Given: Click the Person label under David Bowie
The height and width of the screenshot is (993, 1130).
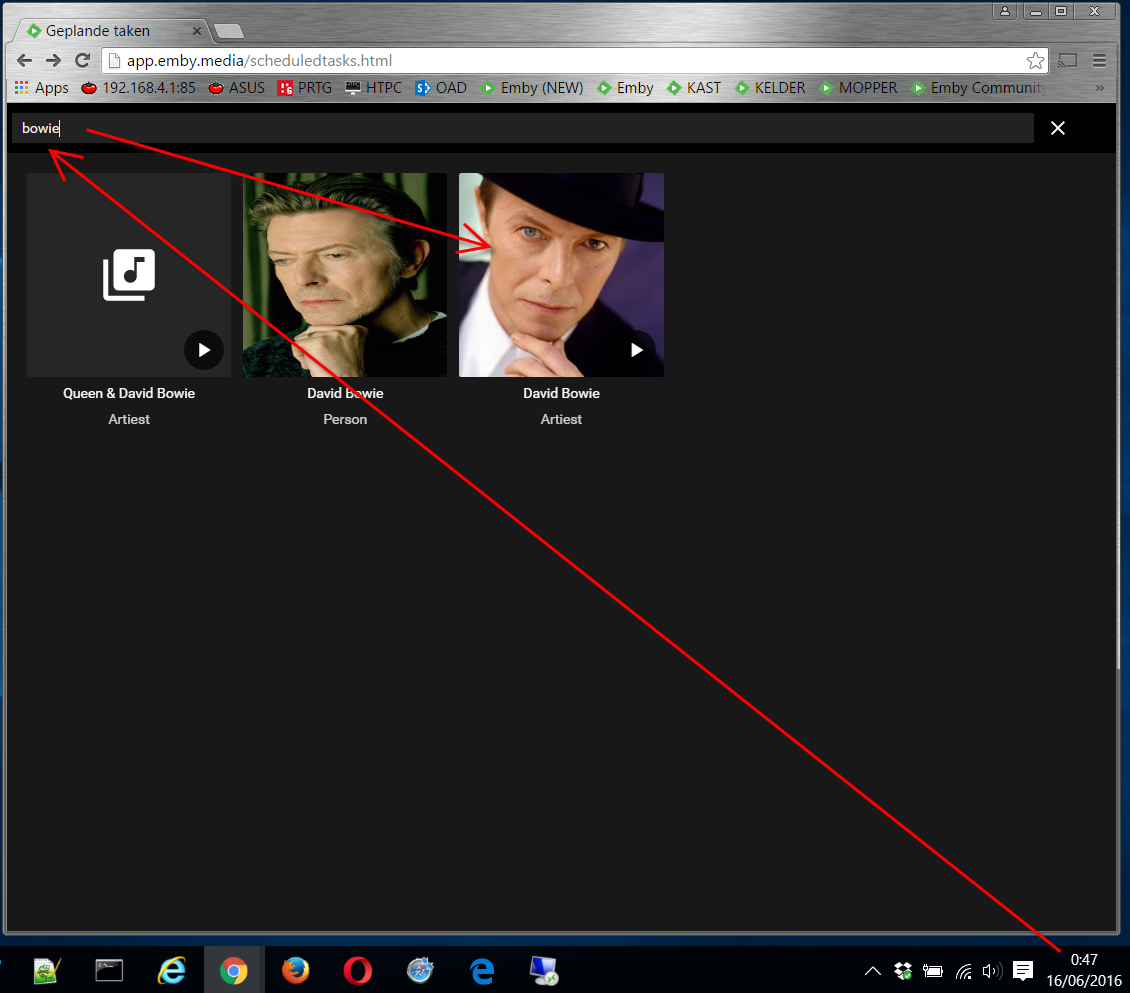Looking at the screenshot, I should (345, 419).
